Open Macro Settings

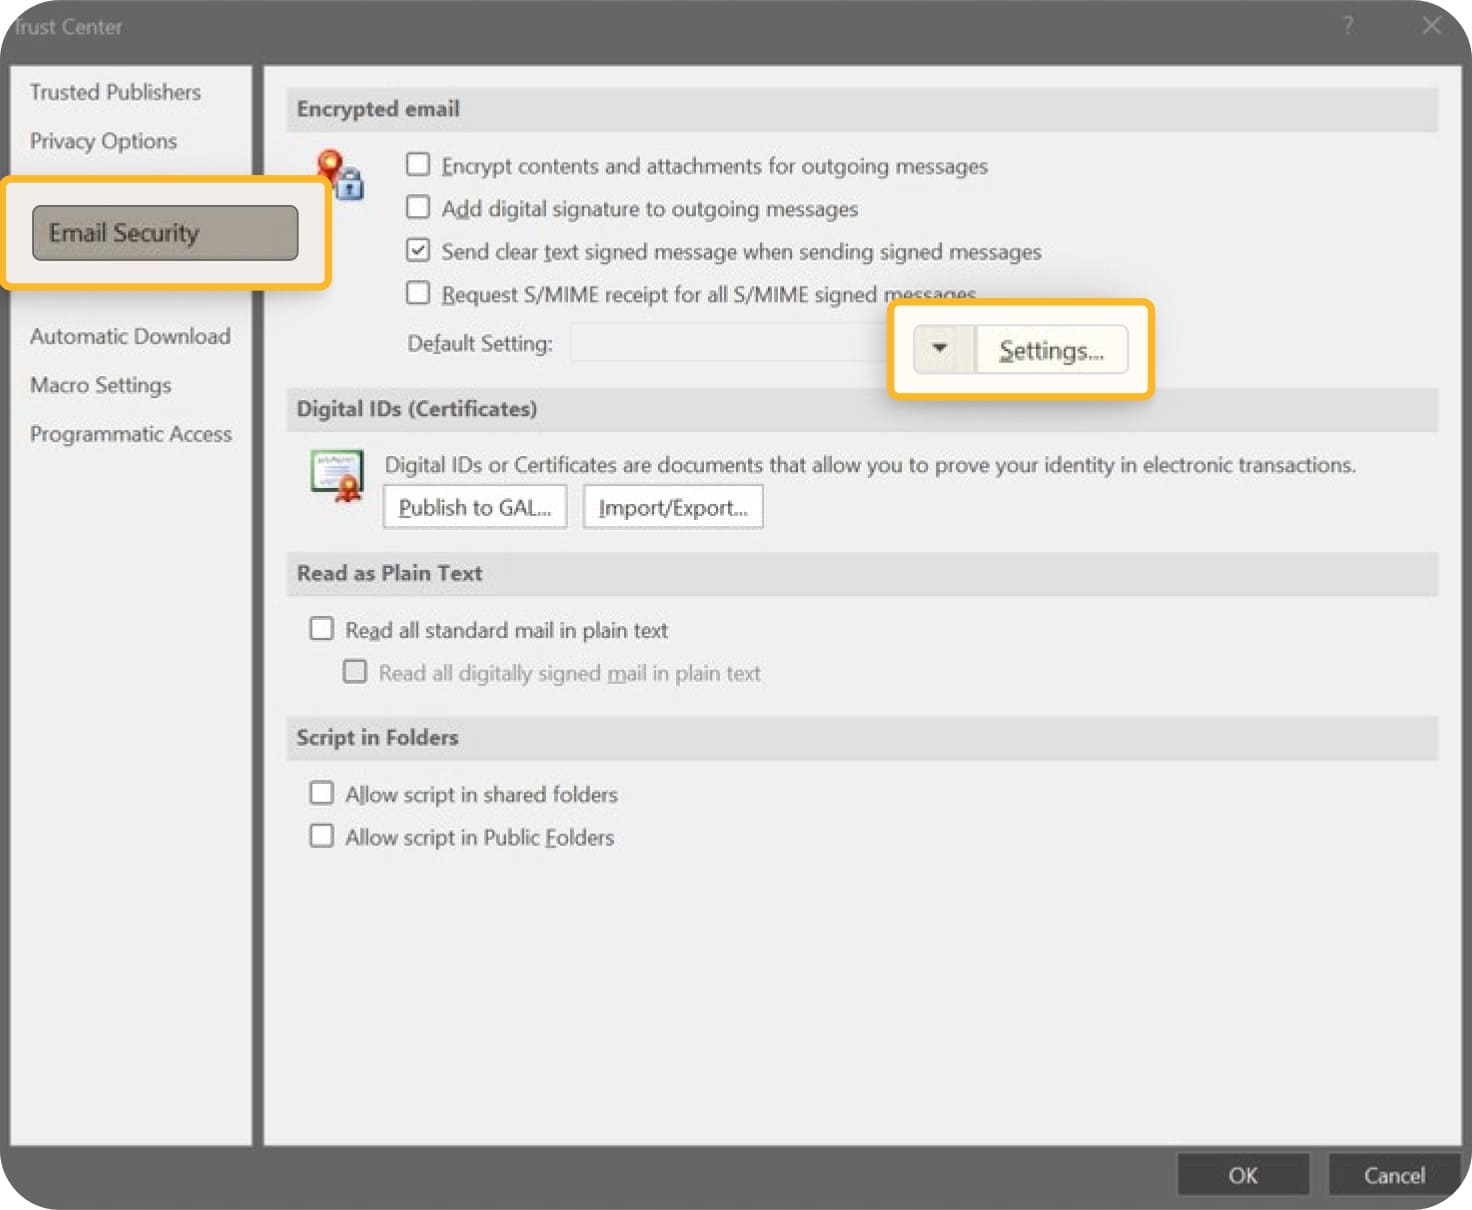click(x=100, y=385)
